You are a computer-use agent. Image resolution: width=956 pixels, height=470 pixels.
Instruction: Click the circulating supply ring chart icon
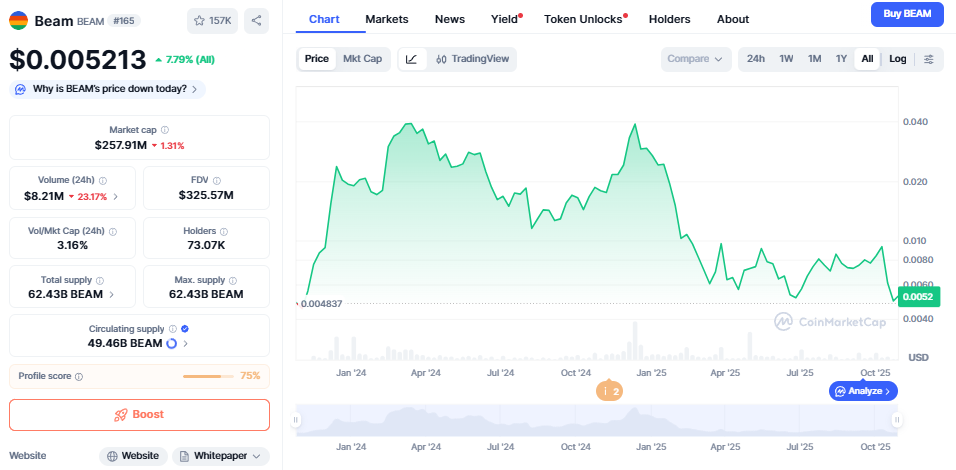171,343
